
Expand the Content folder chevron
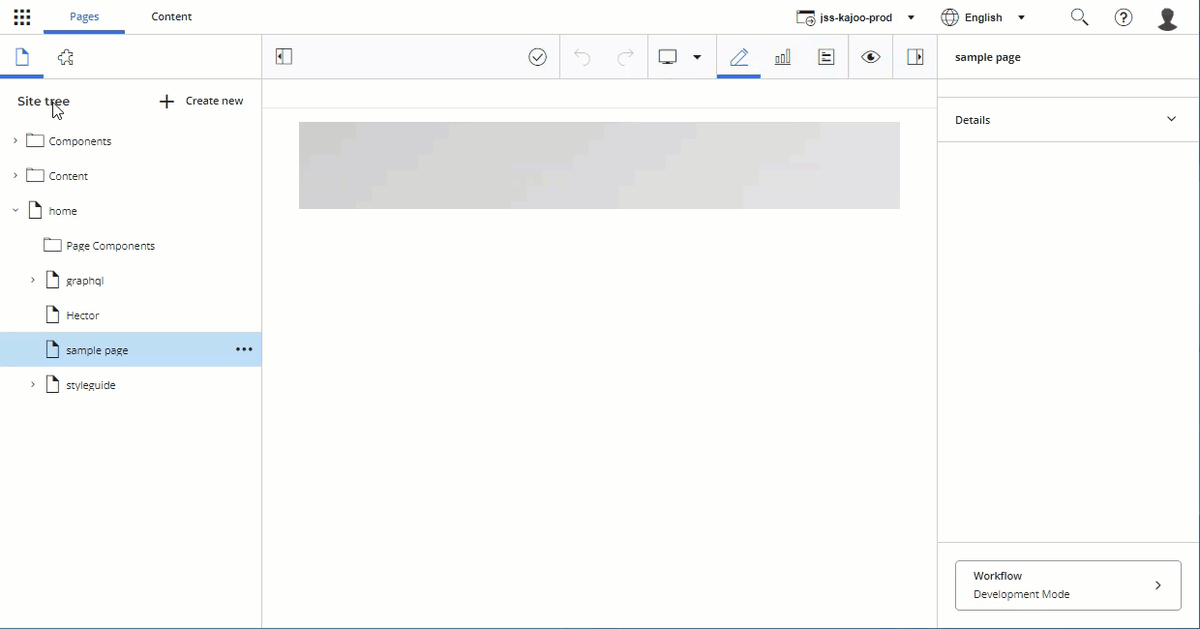15,176
